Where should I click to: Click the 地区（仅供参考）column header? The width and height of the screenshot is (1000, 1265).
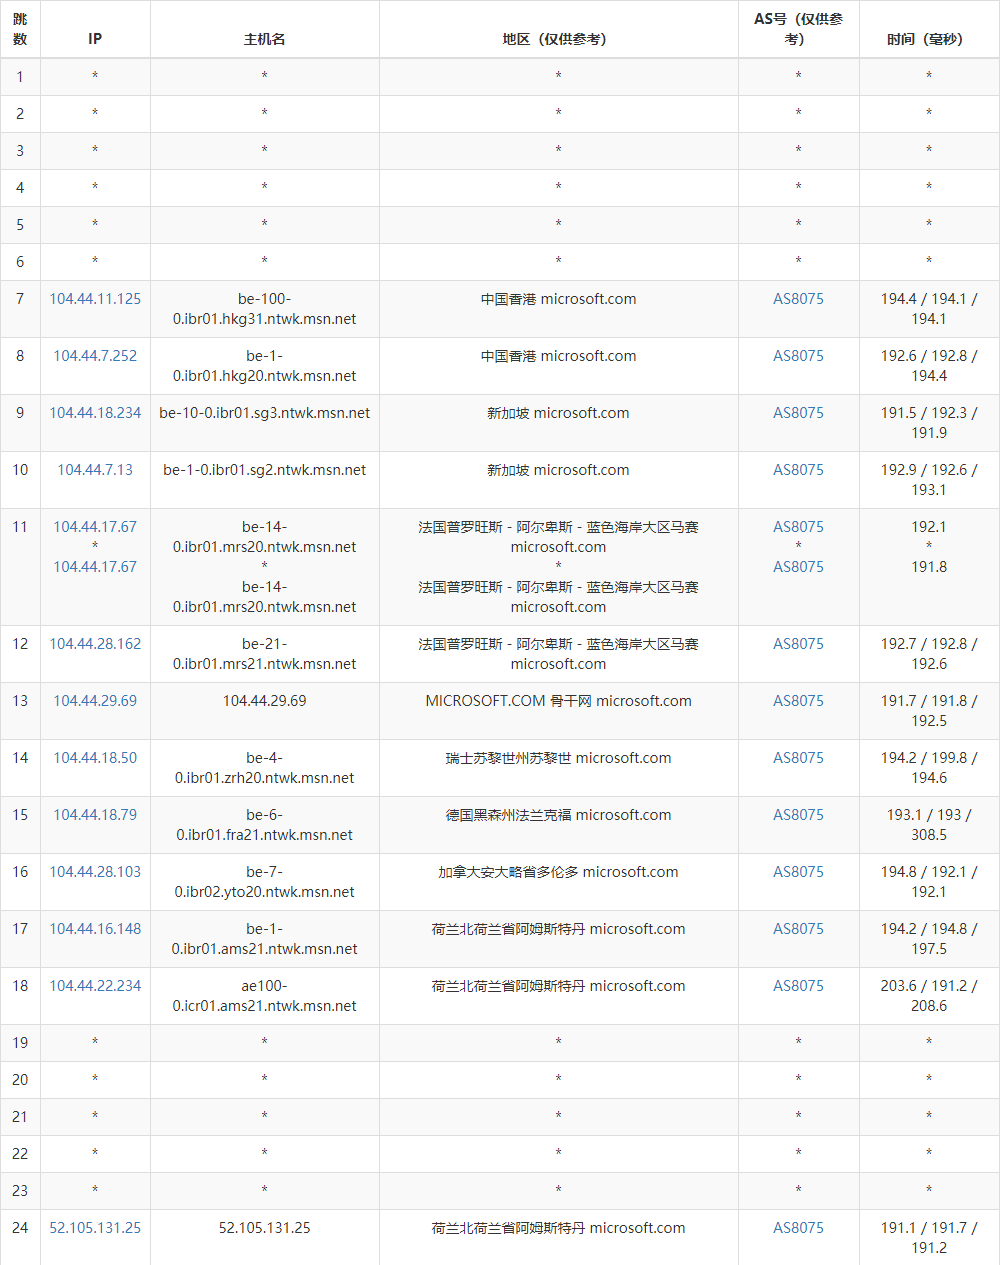pos(558,39)
